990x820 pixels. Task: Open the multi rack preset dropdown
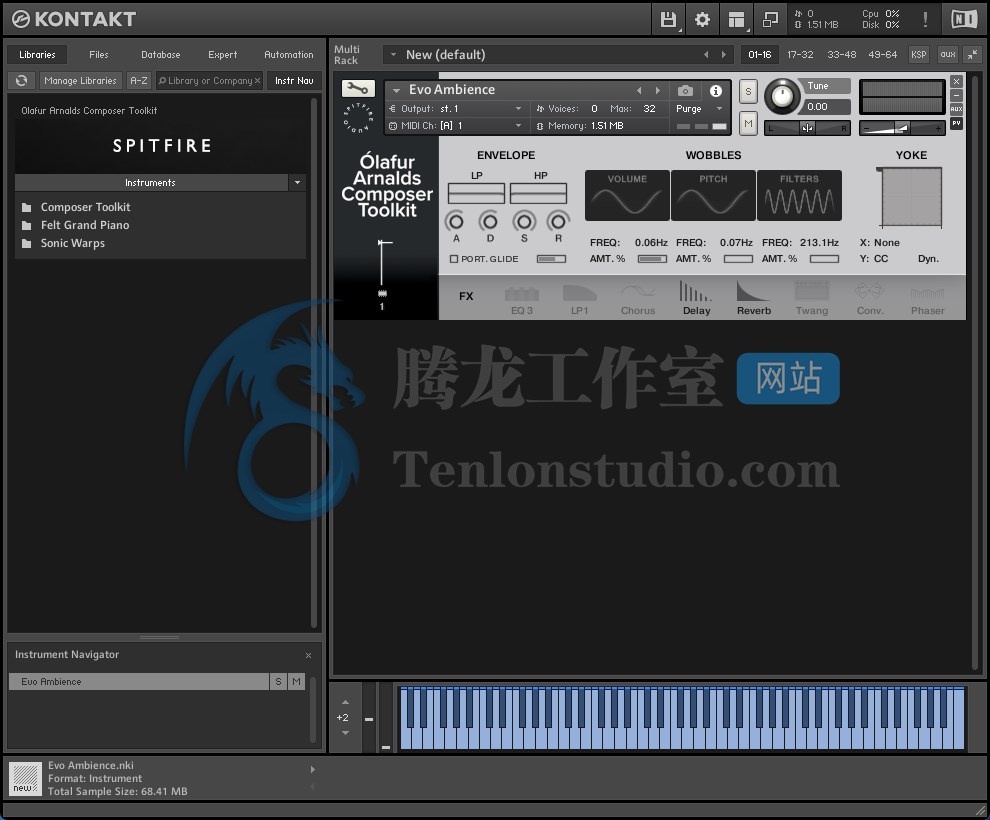tap(393, 55)
